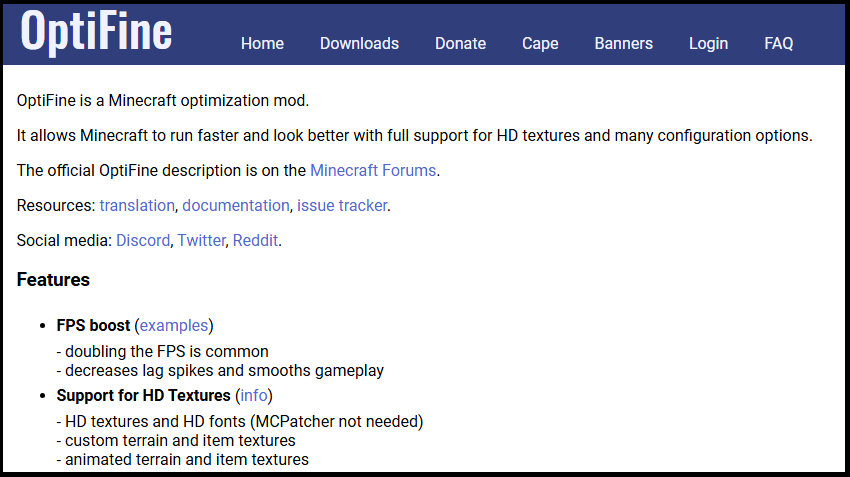Open HD Textures info link
Screen dimensions: 850x477
coord(254,395)
